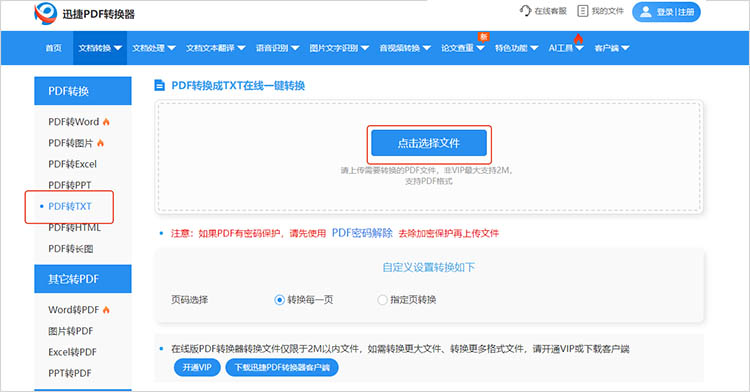Click the flame icon above AI工具
The height and width of the screenshot is (392, 750).
[579, 39]
